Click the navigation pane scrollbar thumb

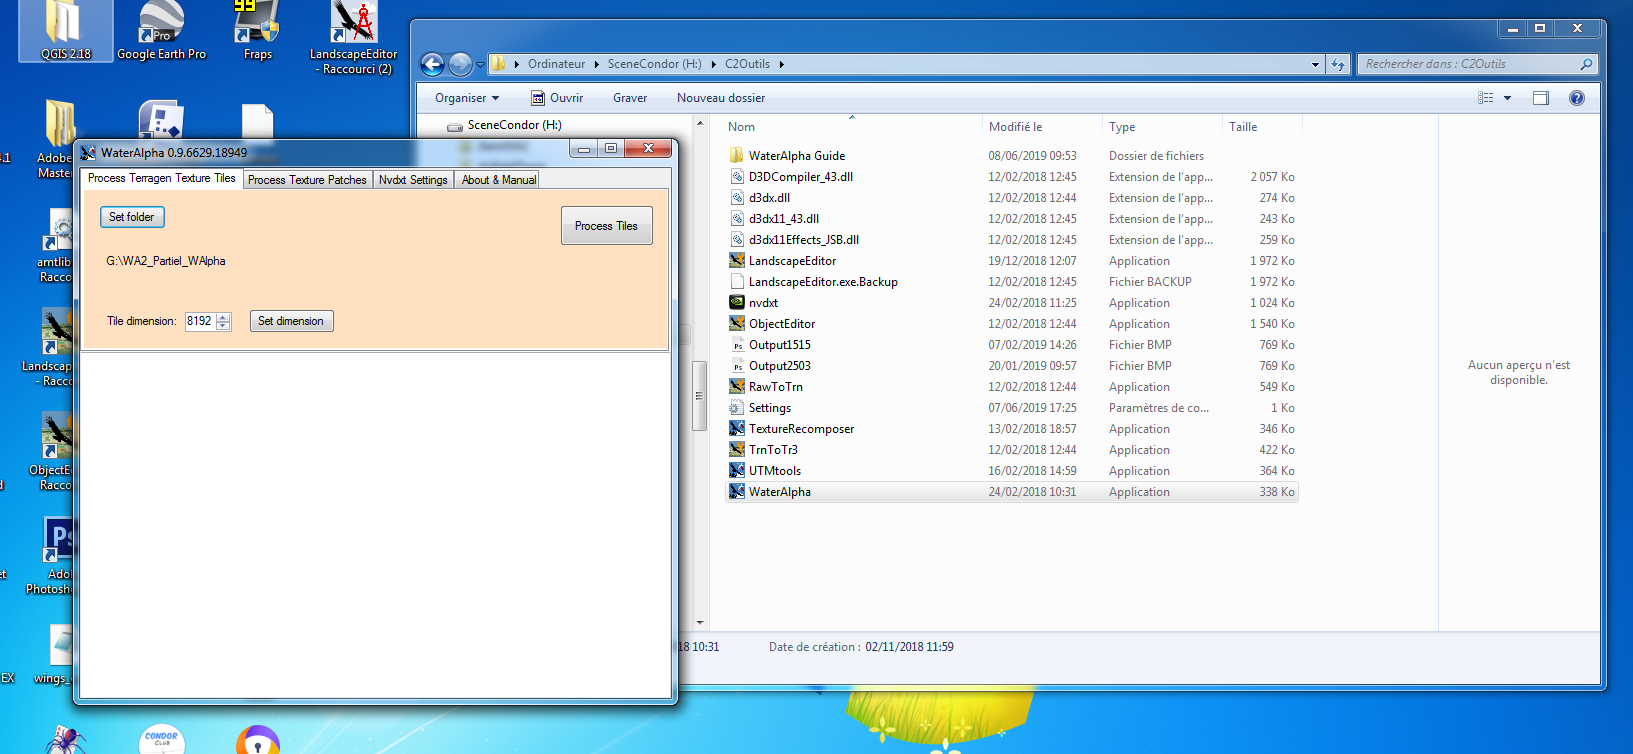(x=699, y=395)
